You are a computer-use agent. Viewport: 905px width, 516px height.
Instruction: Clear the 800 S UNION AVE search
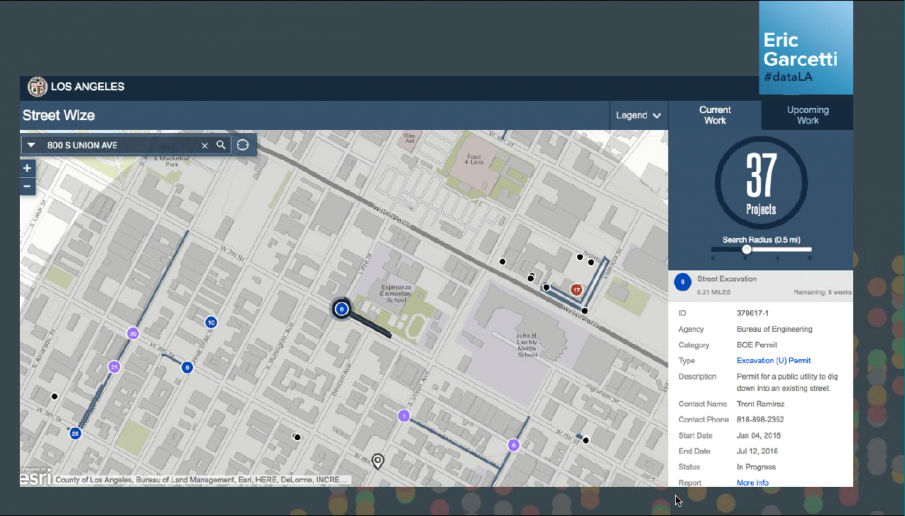[204, 145]
